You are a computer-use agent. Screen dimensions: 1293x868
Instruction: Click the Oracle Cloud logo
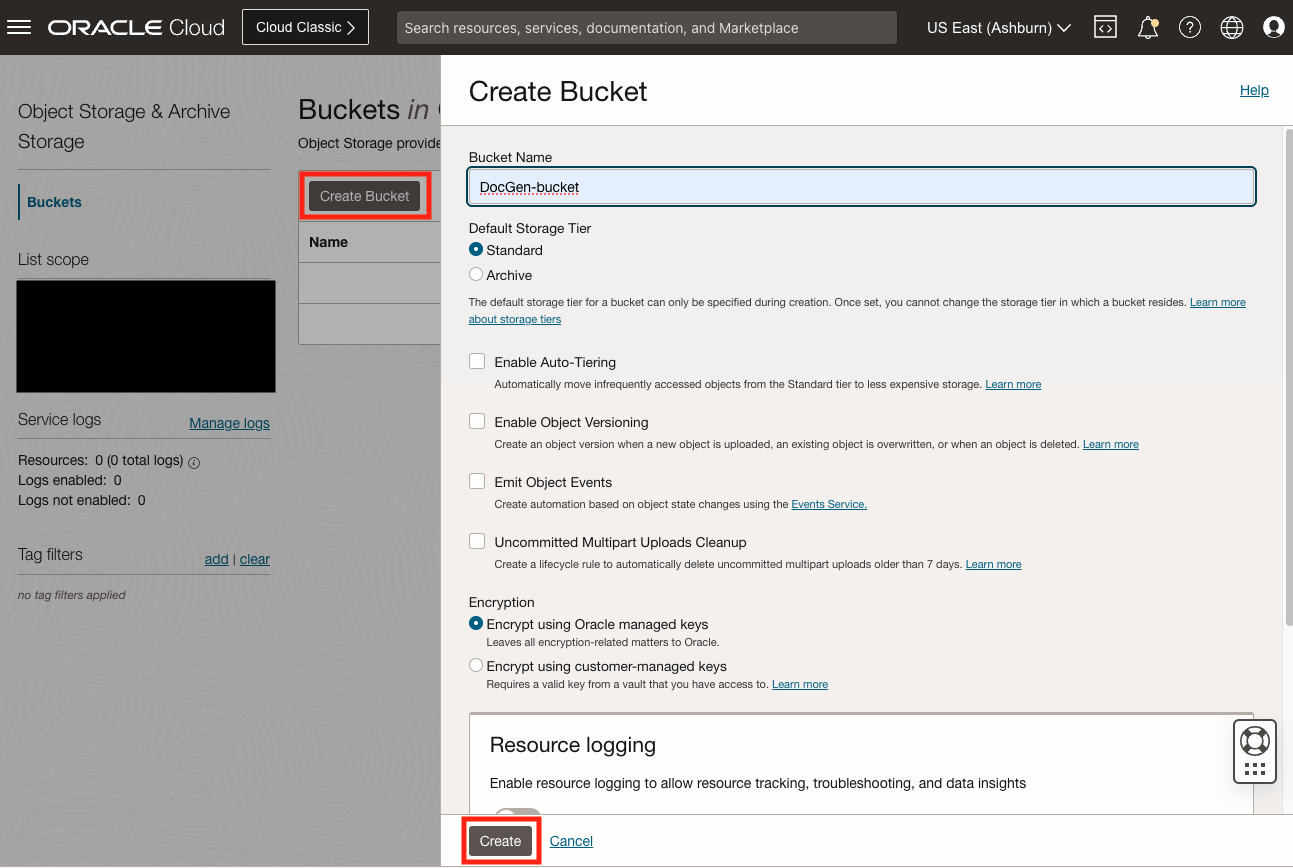(x=135, y=27)
